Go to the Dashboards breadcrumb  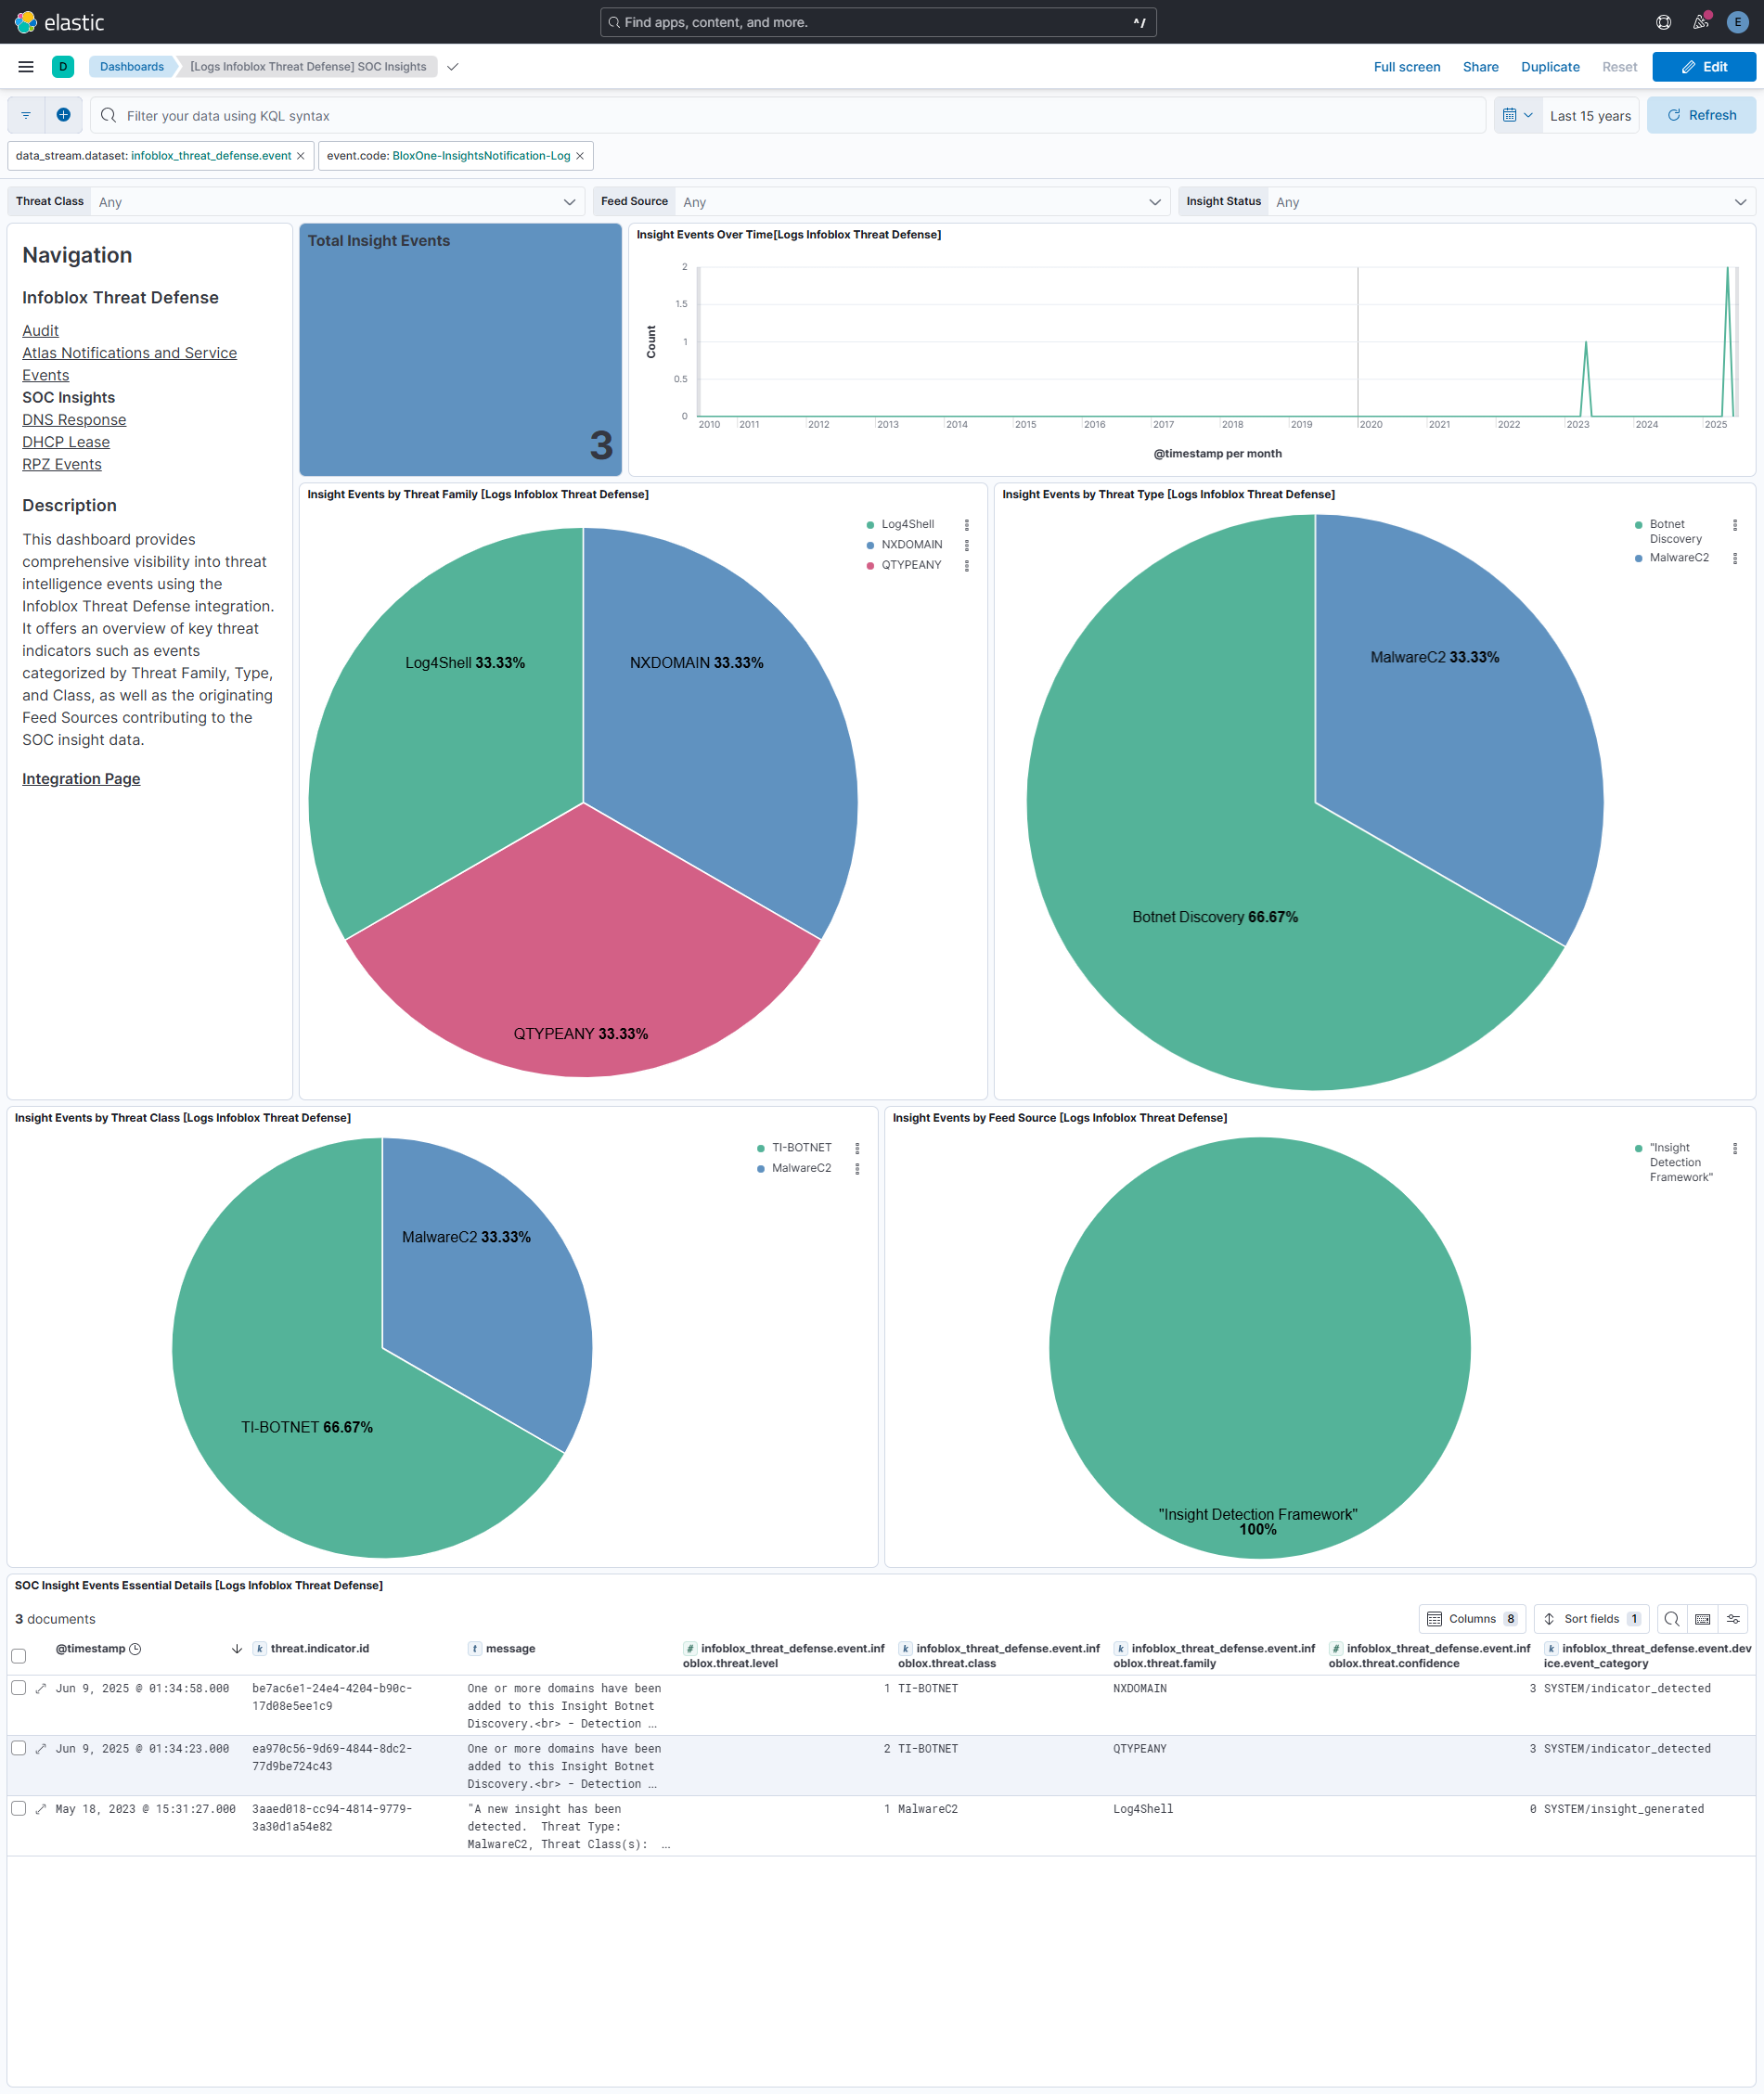click(131, 67)
